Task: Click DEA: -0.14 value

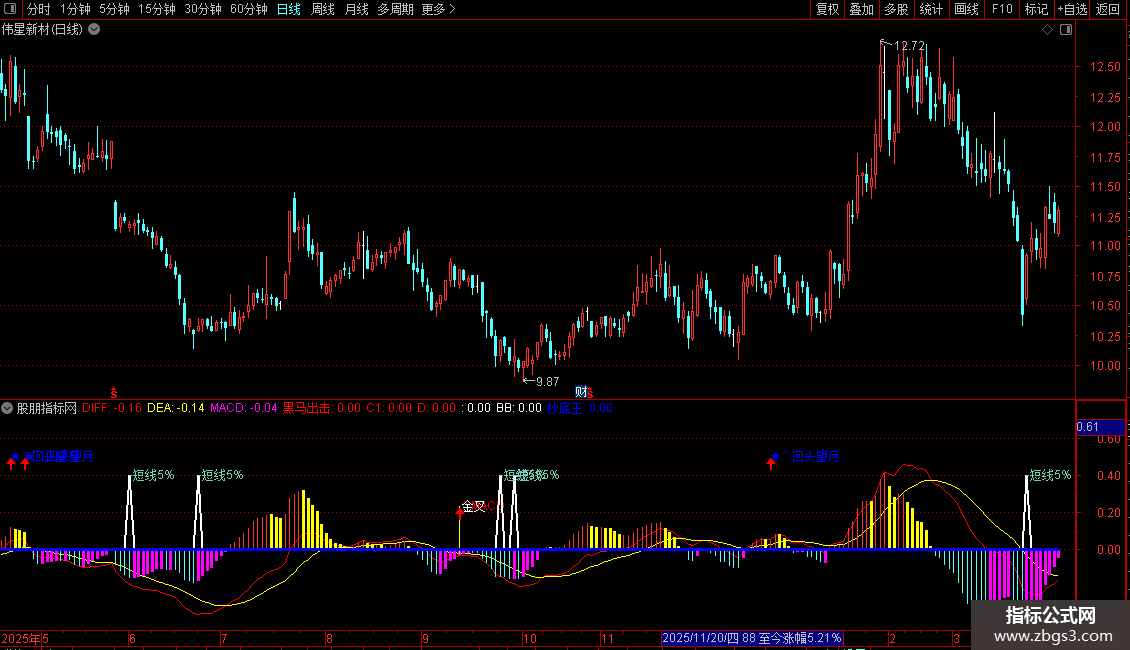Action: point(176,408)
